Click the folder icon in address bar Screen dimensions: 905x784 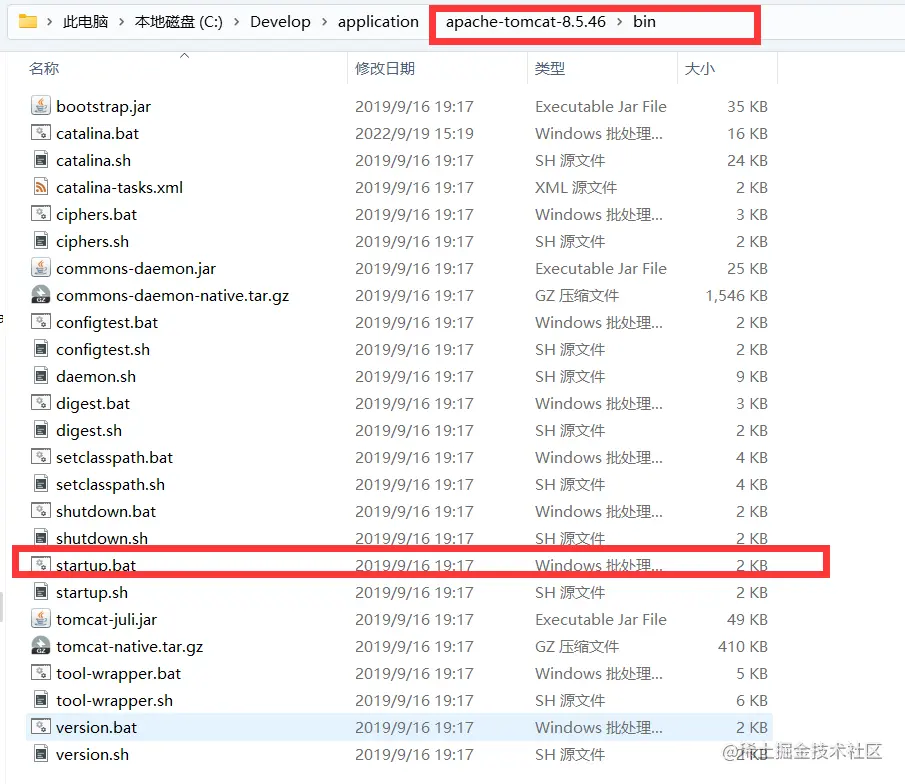click(x=28, y=22)
